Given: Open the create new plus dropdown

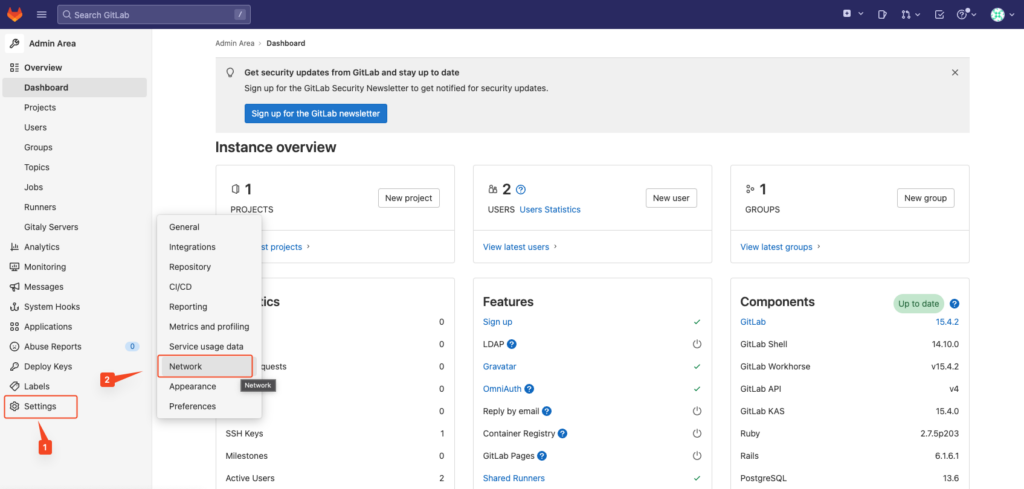Looking at the screenshot, I should point(853,14).
